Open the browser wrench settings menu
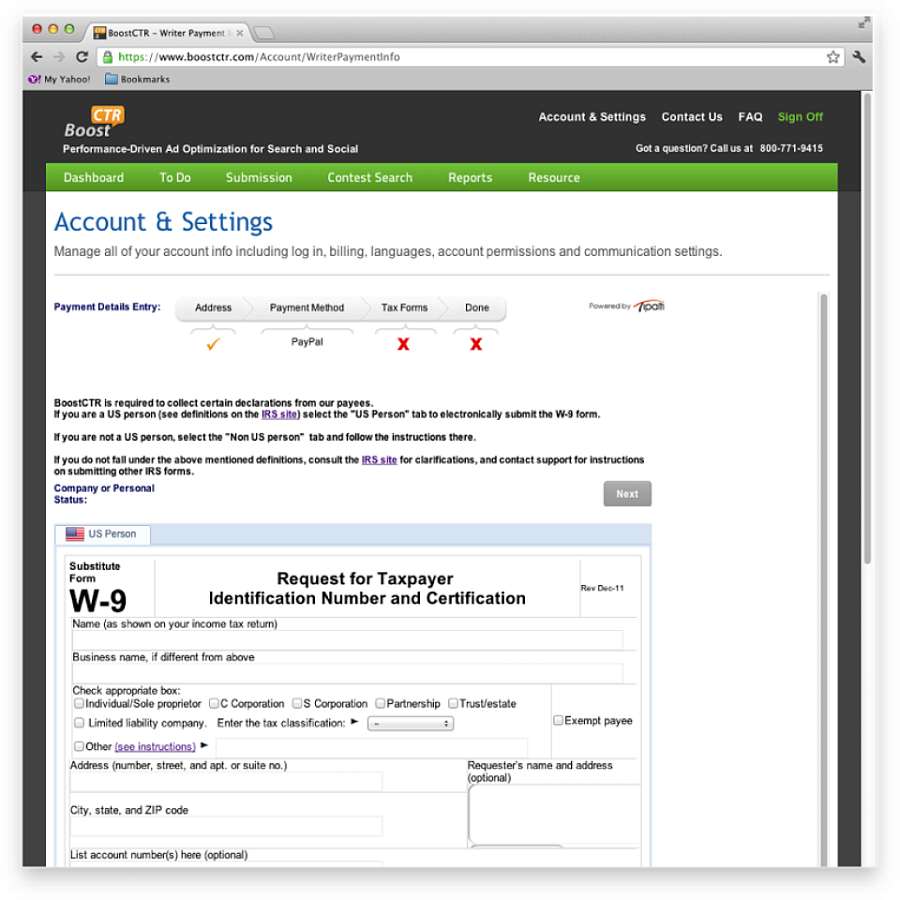Screen dimensions: 900x900 pos(859,57)
